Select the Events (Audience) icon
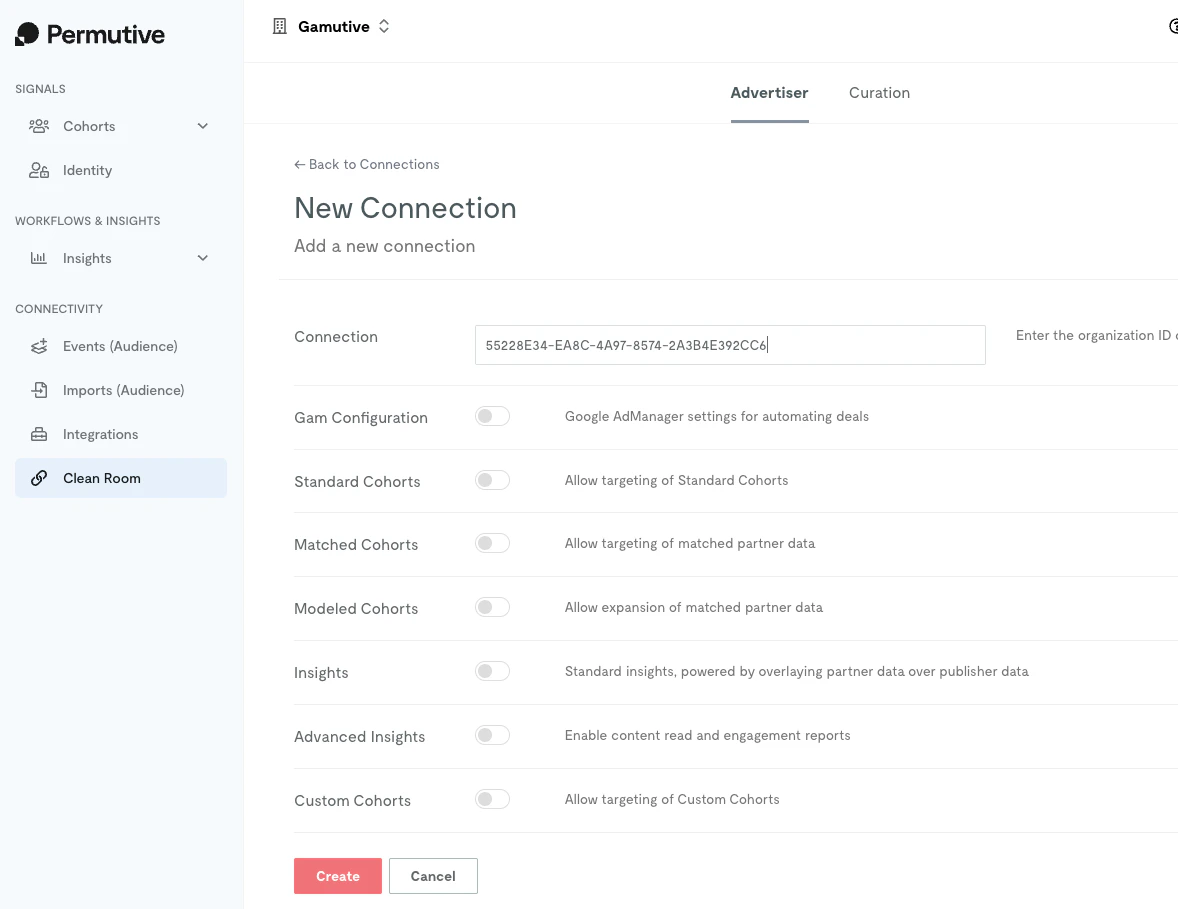Viewport: 1178px width, 909px height. [x=39, y=346]
